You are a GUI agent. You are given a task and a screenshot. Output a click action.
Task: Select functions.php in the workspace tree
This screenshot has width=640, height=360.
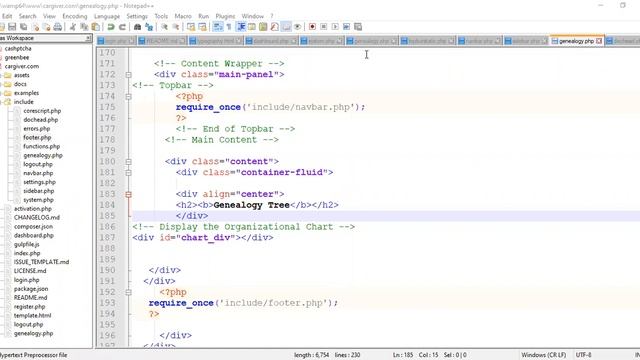[42, 147]
